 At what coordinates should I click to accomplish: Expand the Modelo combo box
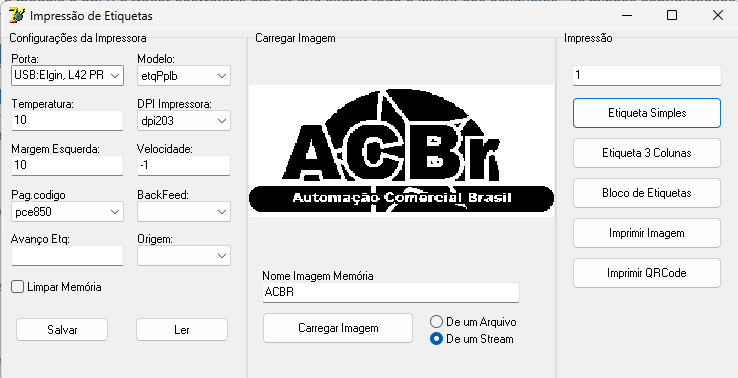coord(184,76)
